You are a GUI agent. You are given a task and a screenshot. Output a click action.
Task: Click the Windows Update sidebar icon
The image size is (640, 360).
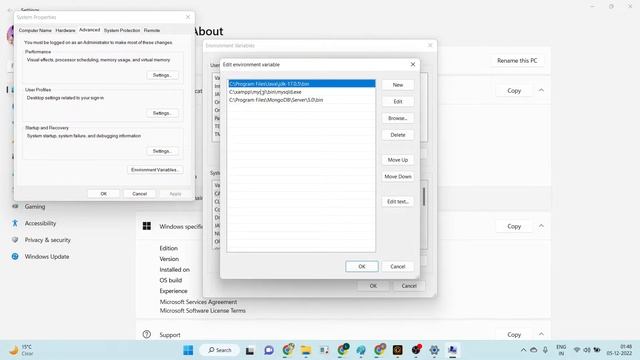(x=15, y=257)
